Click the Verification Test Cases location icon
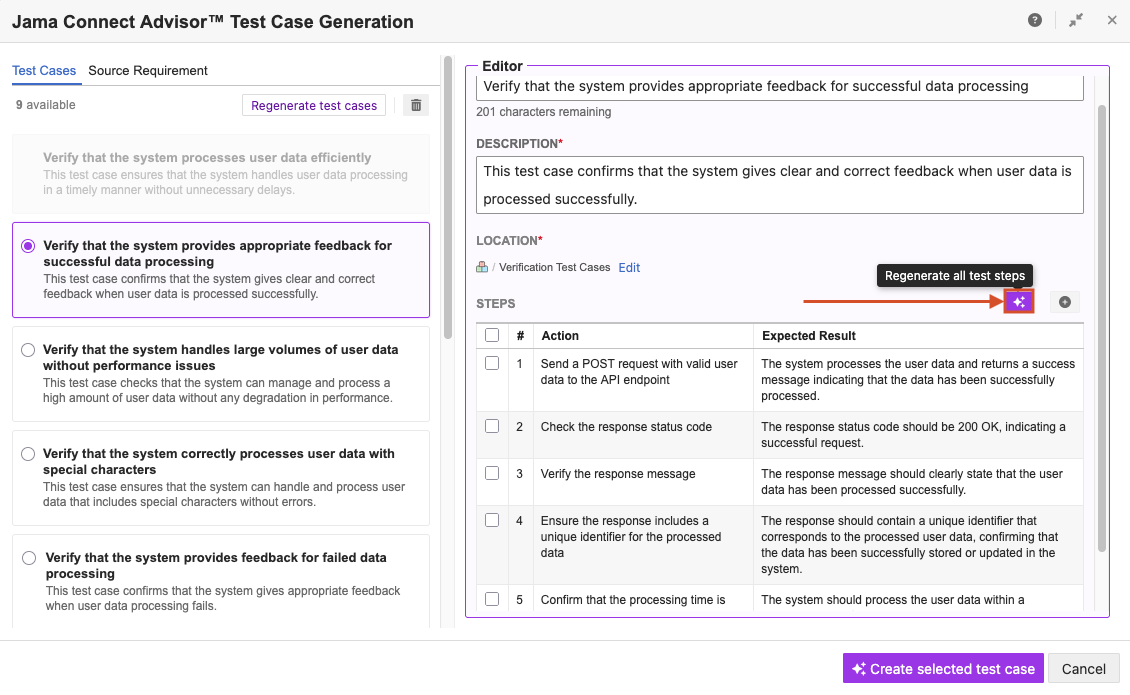Image resolution: width=1130 pixels, height=695 pixels. coord(482,267)
